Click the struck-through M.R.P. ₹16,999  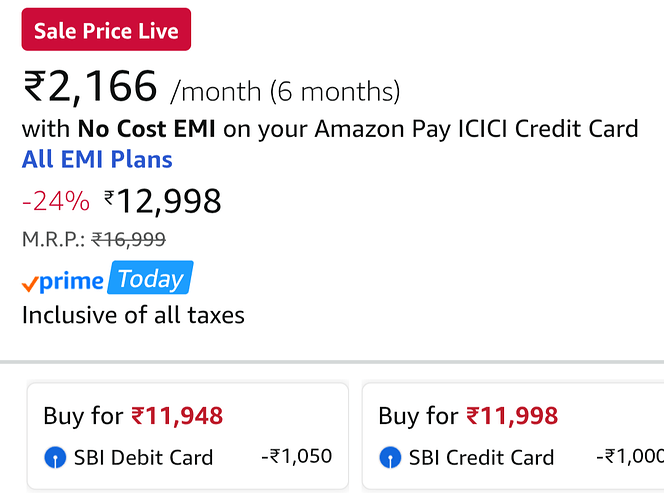[128, 240]
